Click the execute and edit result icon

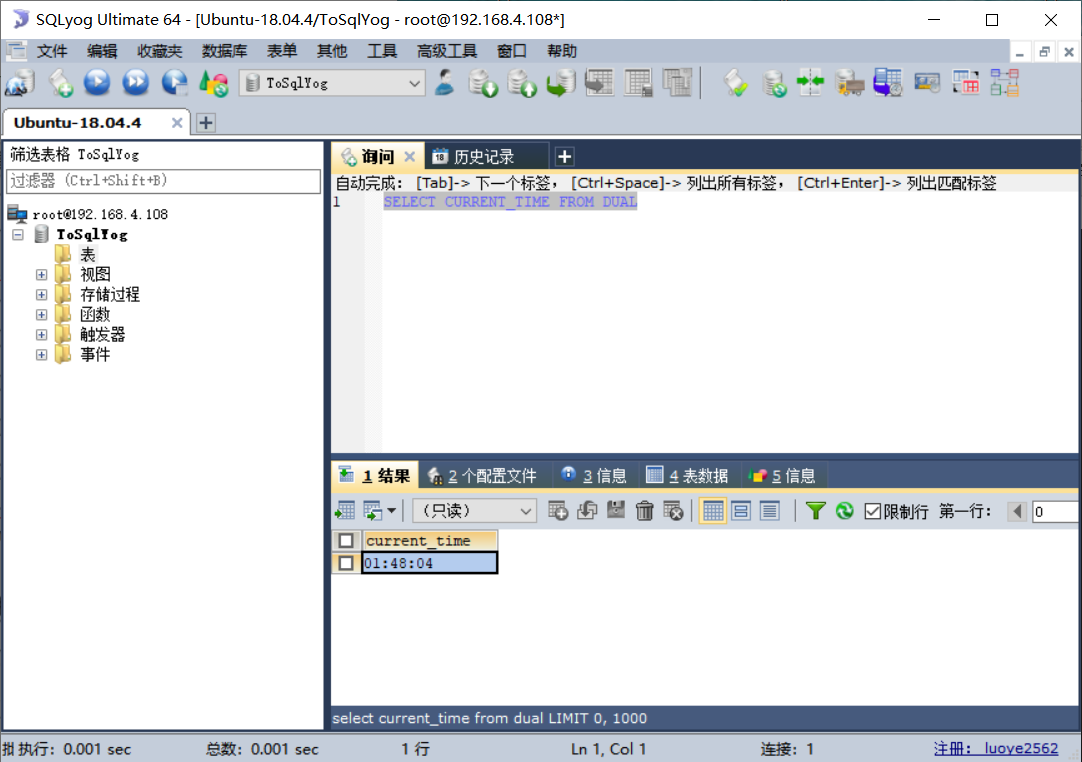point(175,83)
